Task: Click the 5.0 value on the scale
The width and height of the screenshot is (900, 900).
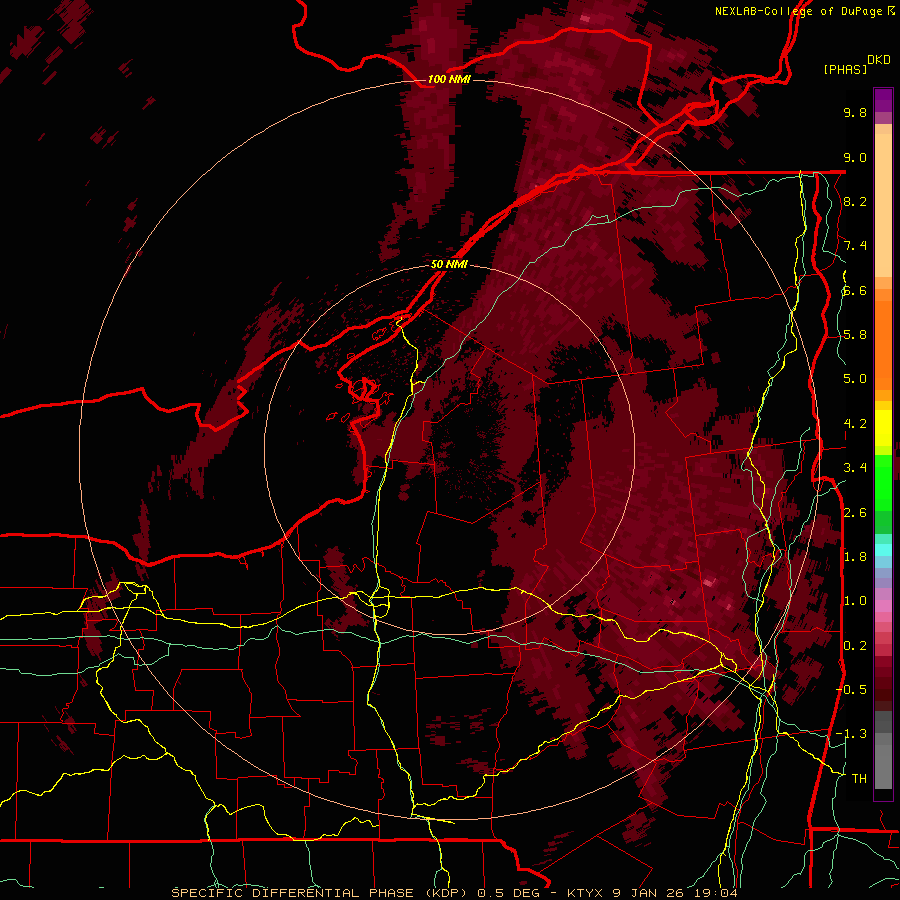Action: click(x=855, y=379)
